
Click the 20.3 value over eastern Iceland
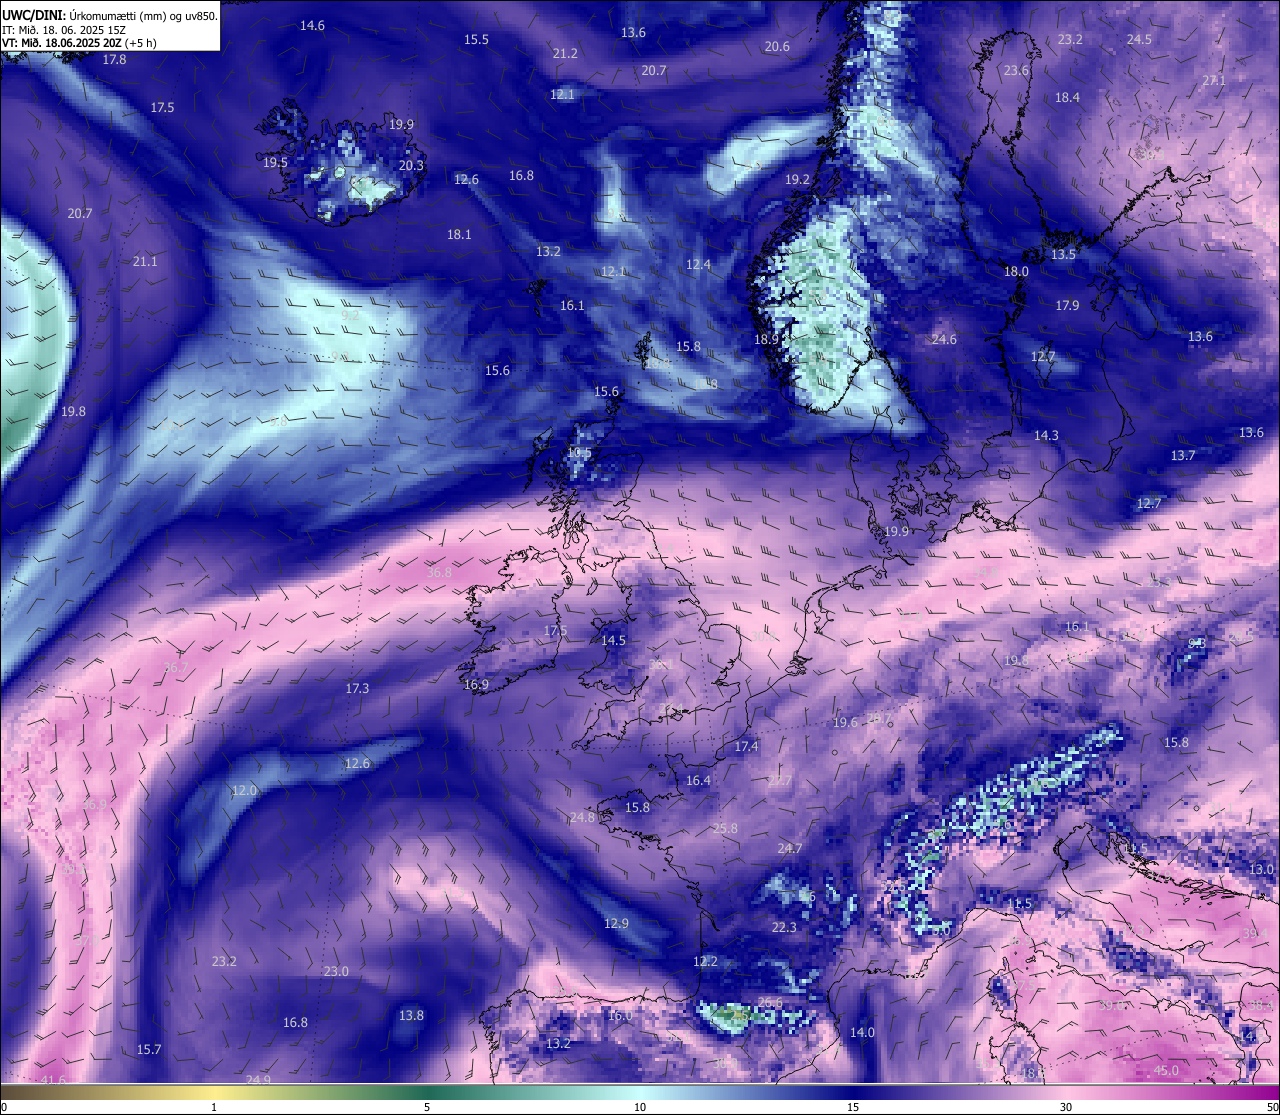click(411, 165)
